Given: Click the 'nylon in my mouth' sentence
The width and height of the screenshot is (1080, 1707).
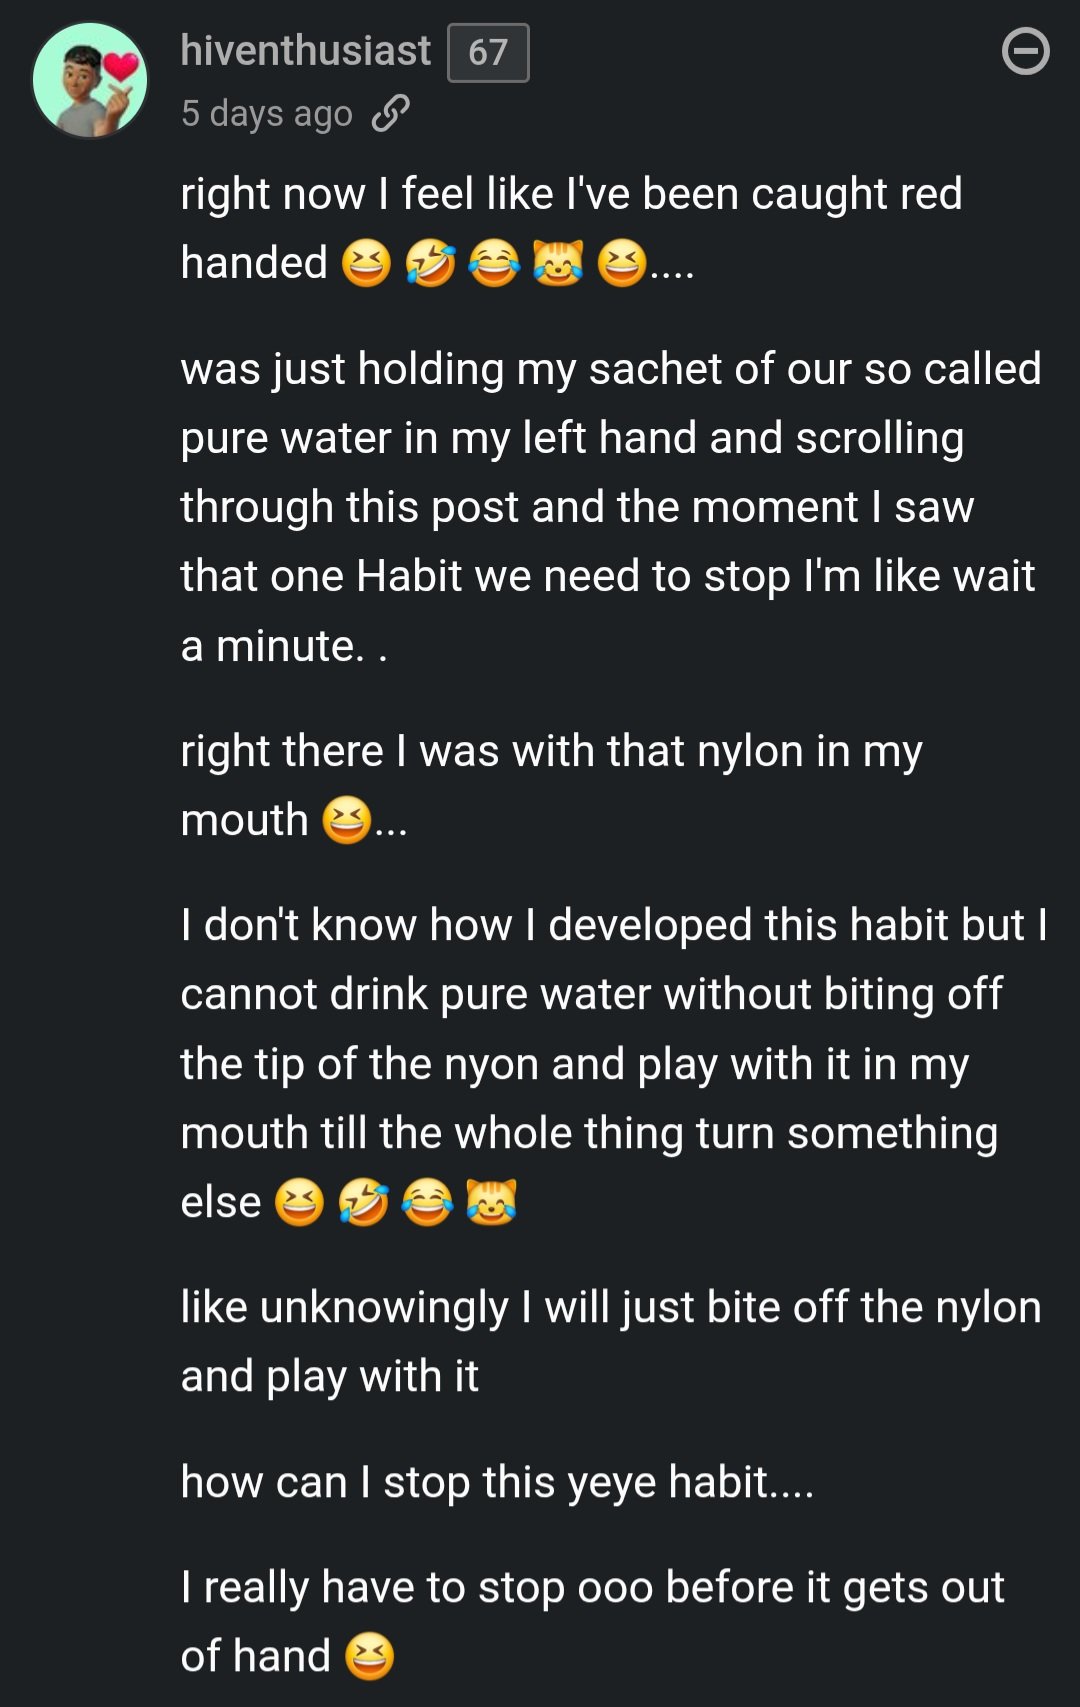Looking at the screenshot, I should click(x=550, y=752).
